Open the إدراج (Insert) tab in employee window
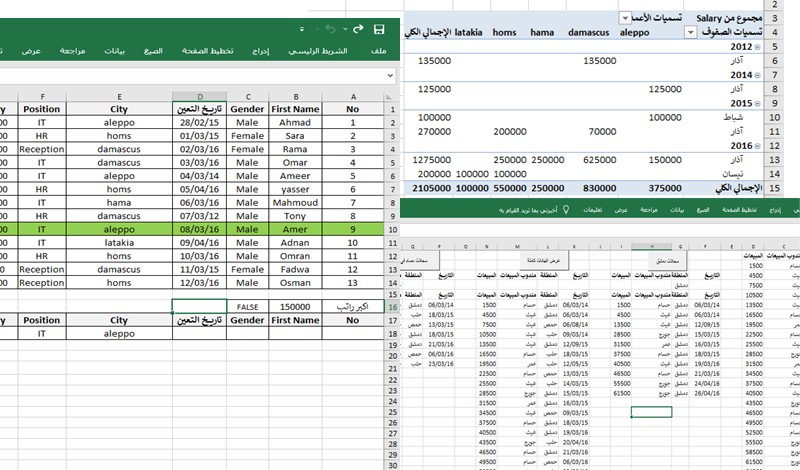 (x=261, y=51)
